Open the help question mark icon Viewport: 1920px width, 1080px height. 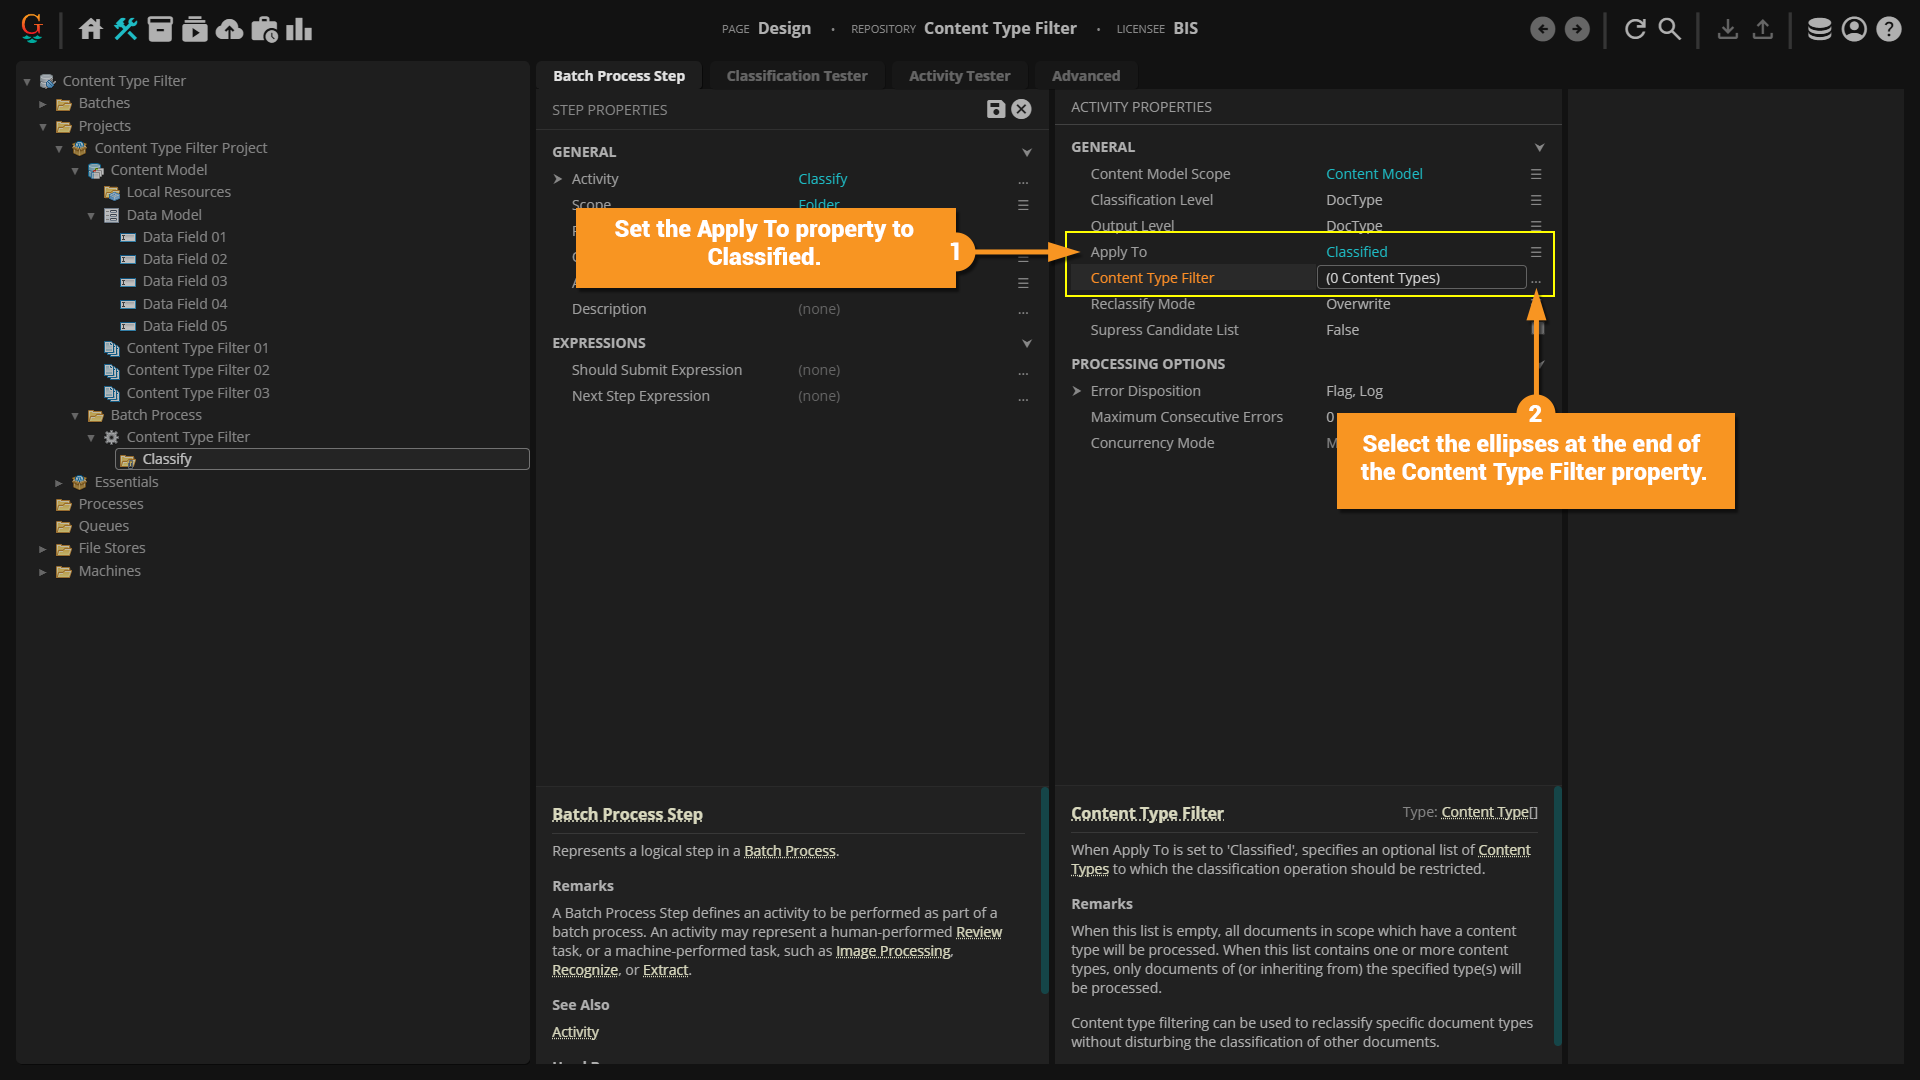pyautogui.click(x=1889, y=29)
